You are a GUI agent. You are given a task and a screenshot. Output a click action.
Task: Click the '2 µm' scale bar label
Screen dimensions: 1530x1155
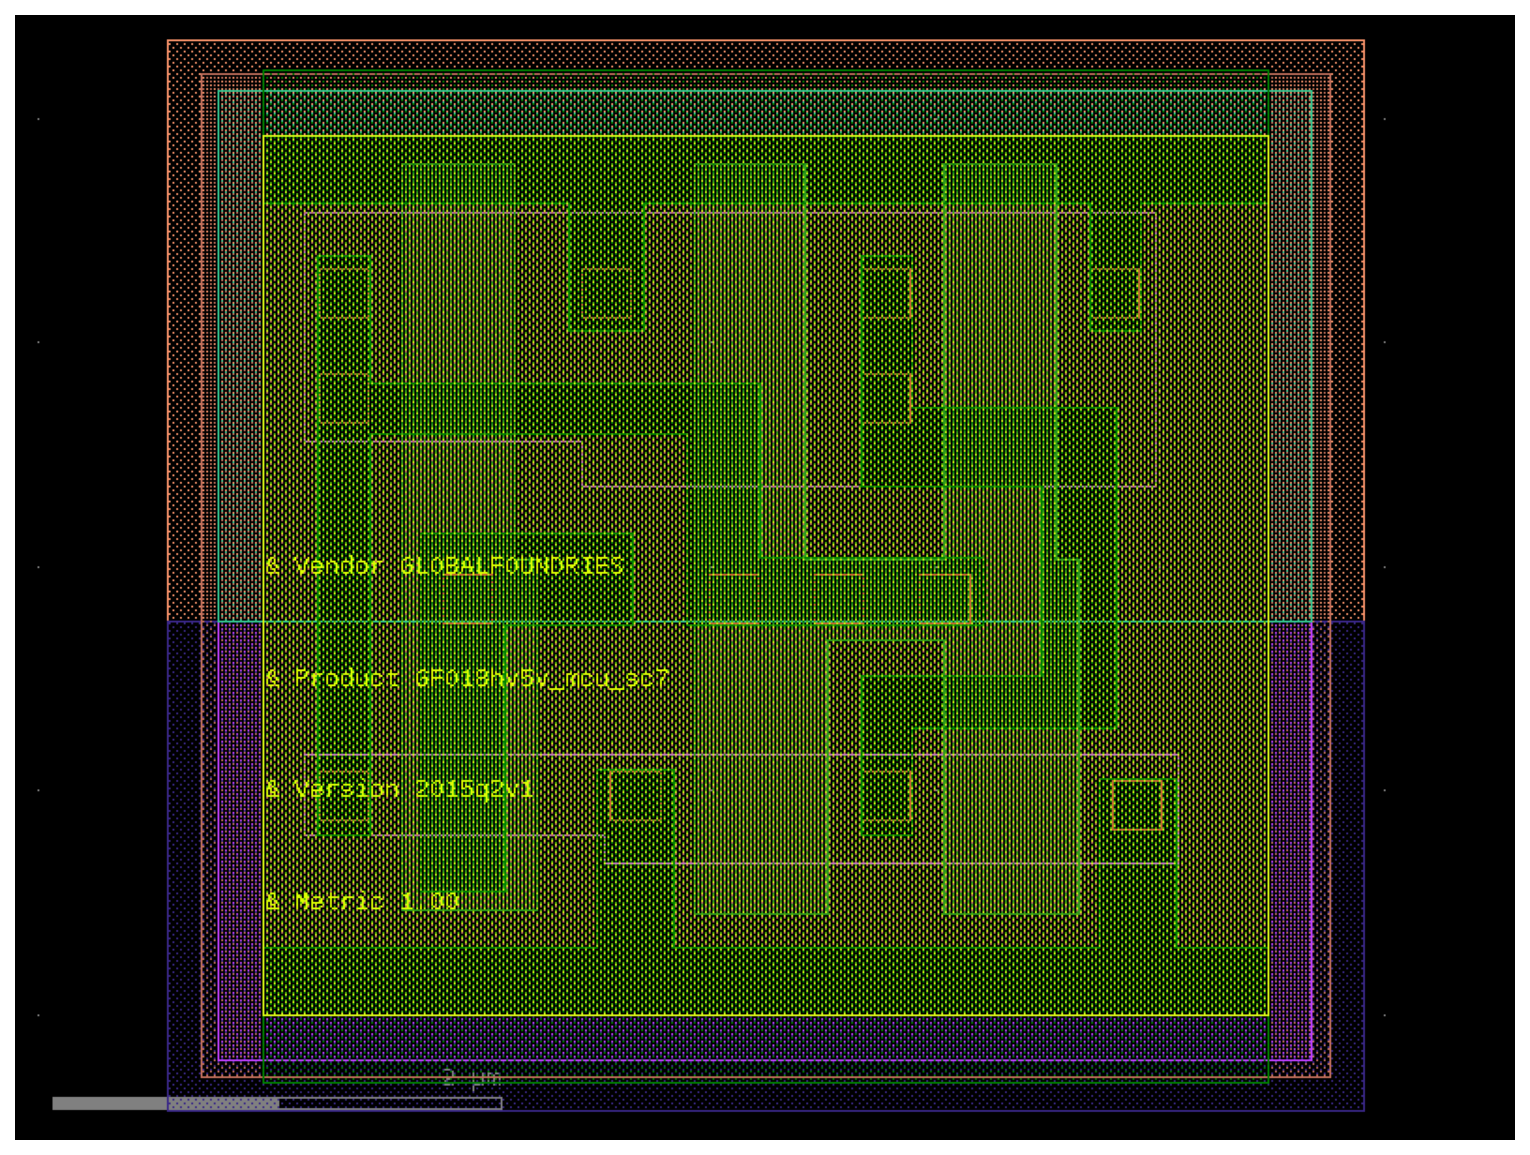pyautogui.click(x=471, y=1078)
